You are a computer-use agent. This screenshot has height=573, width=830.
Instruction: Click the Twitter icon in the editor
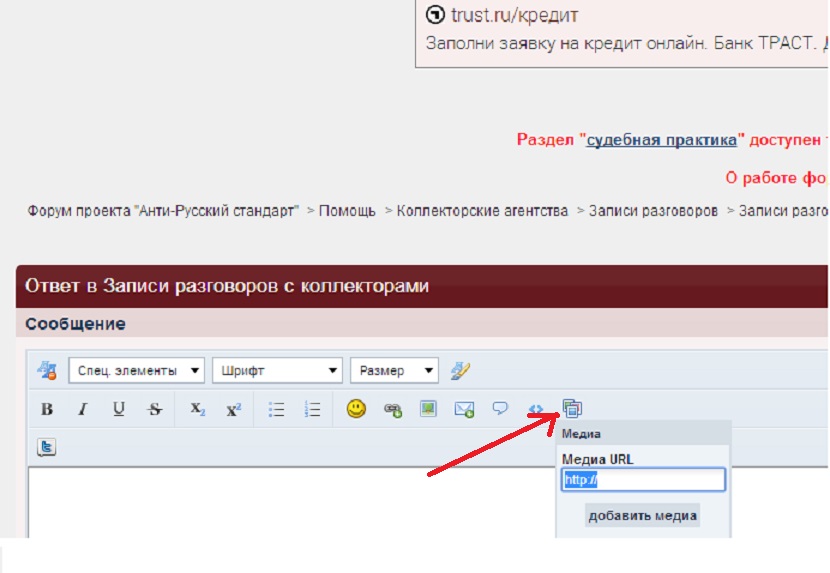[x=47, y=447]
